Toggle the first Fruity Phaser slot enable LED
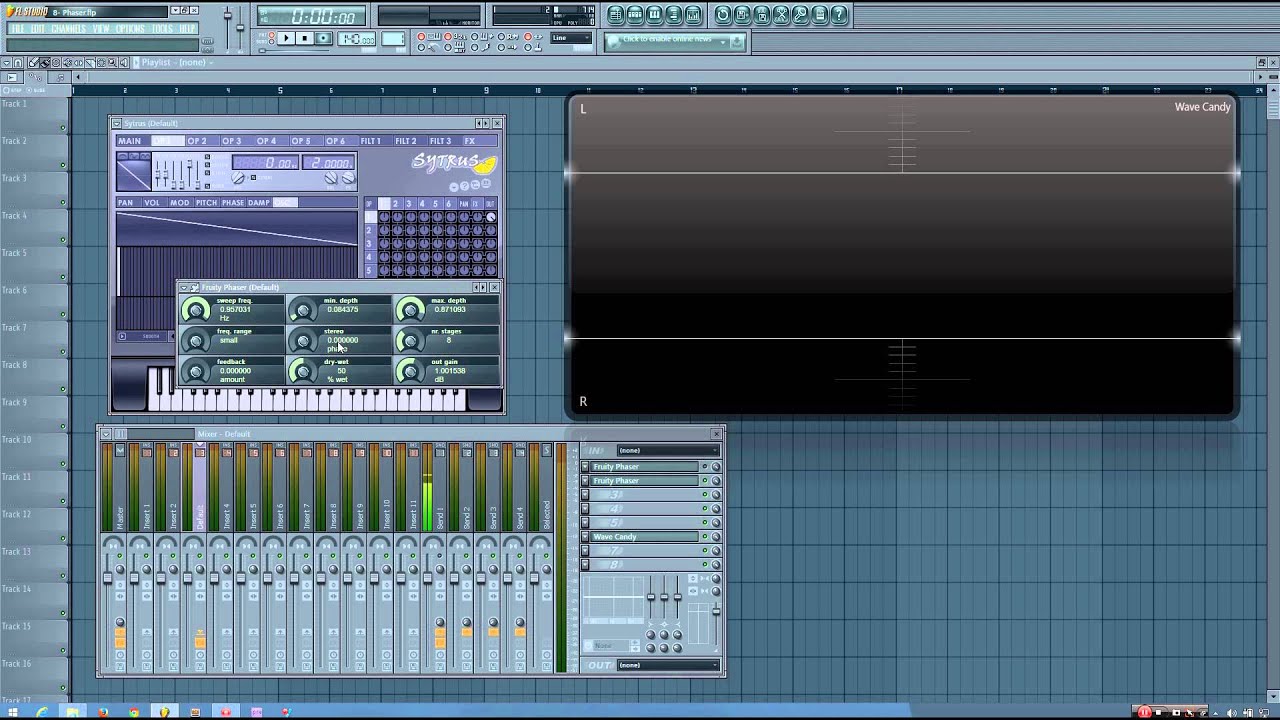Viewport: 1280px width, 720px height. pyautogui.click(x=704, y=467)
